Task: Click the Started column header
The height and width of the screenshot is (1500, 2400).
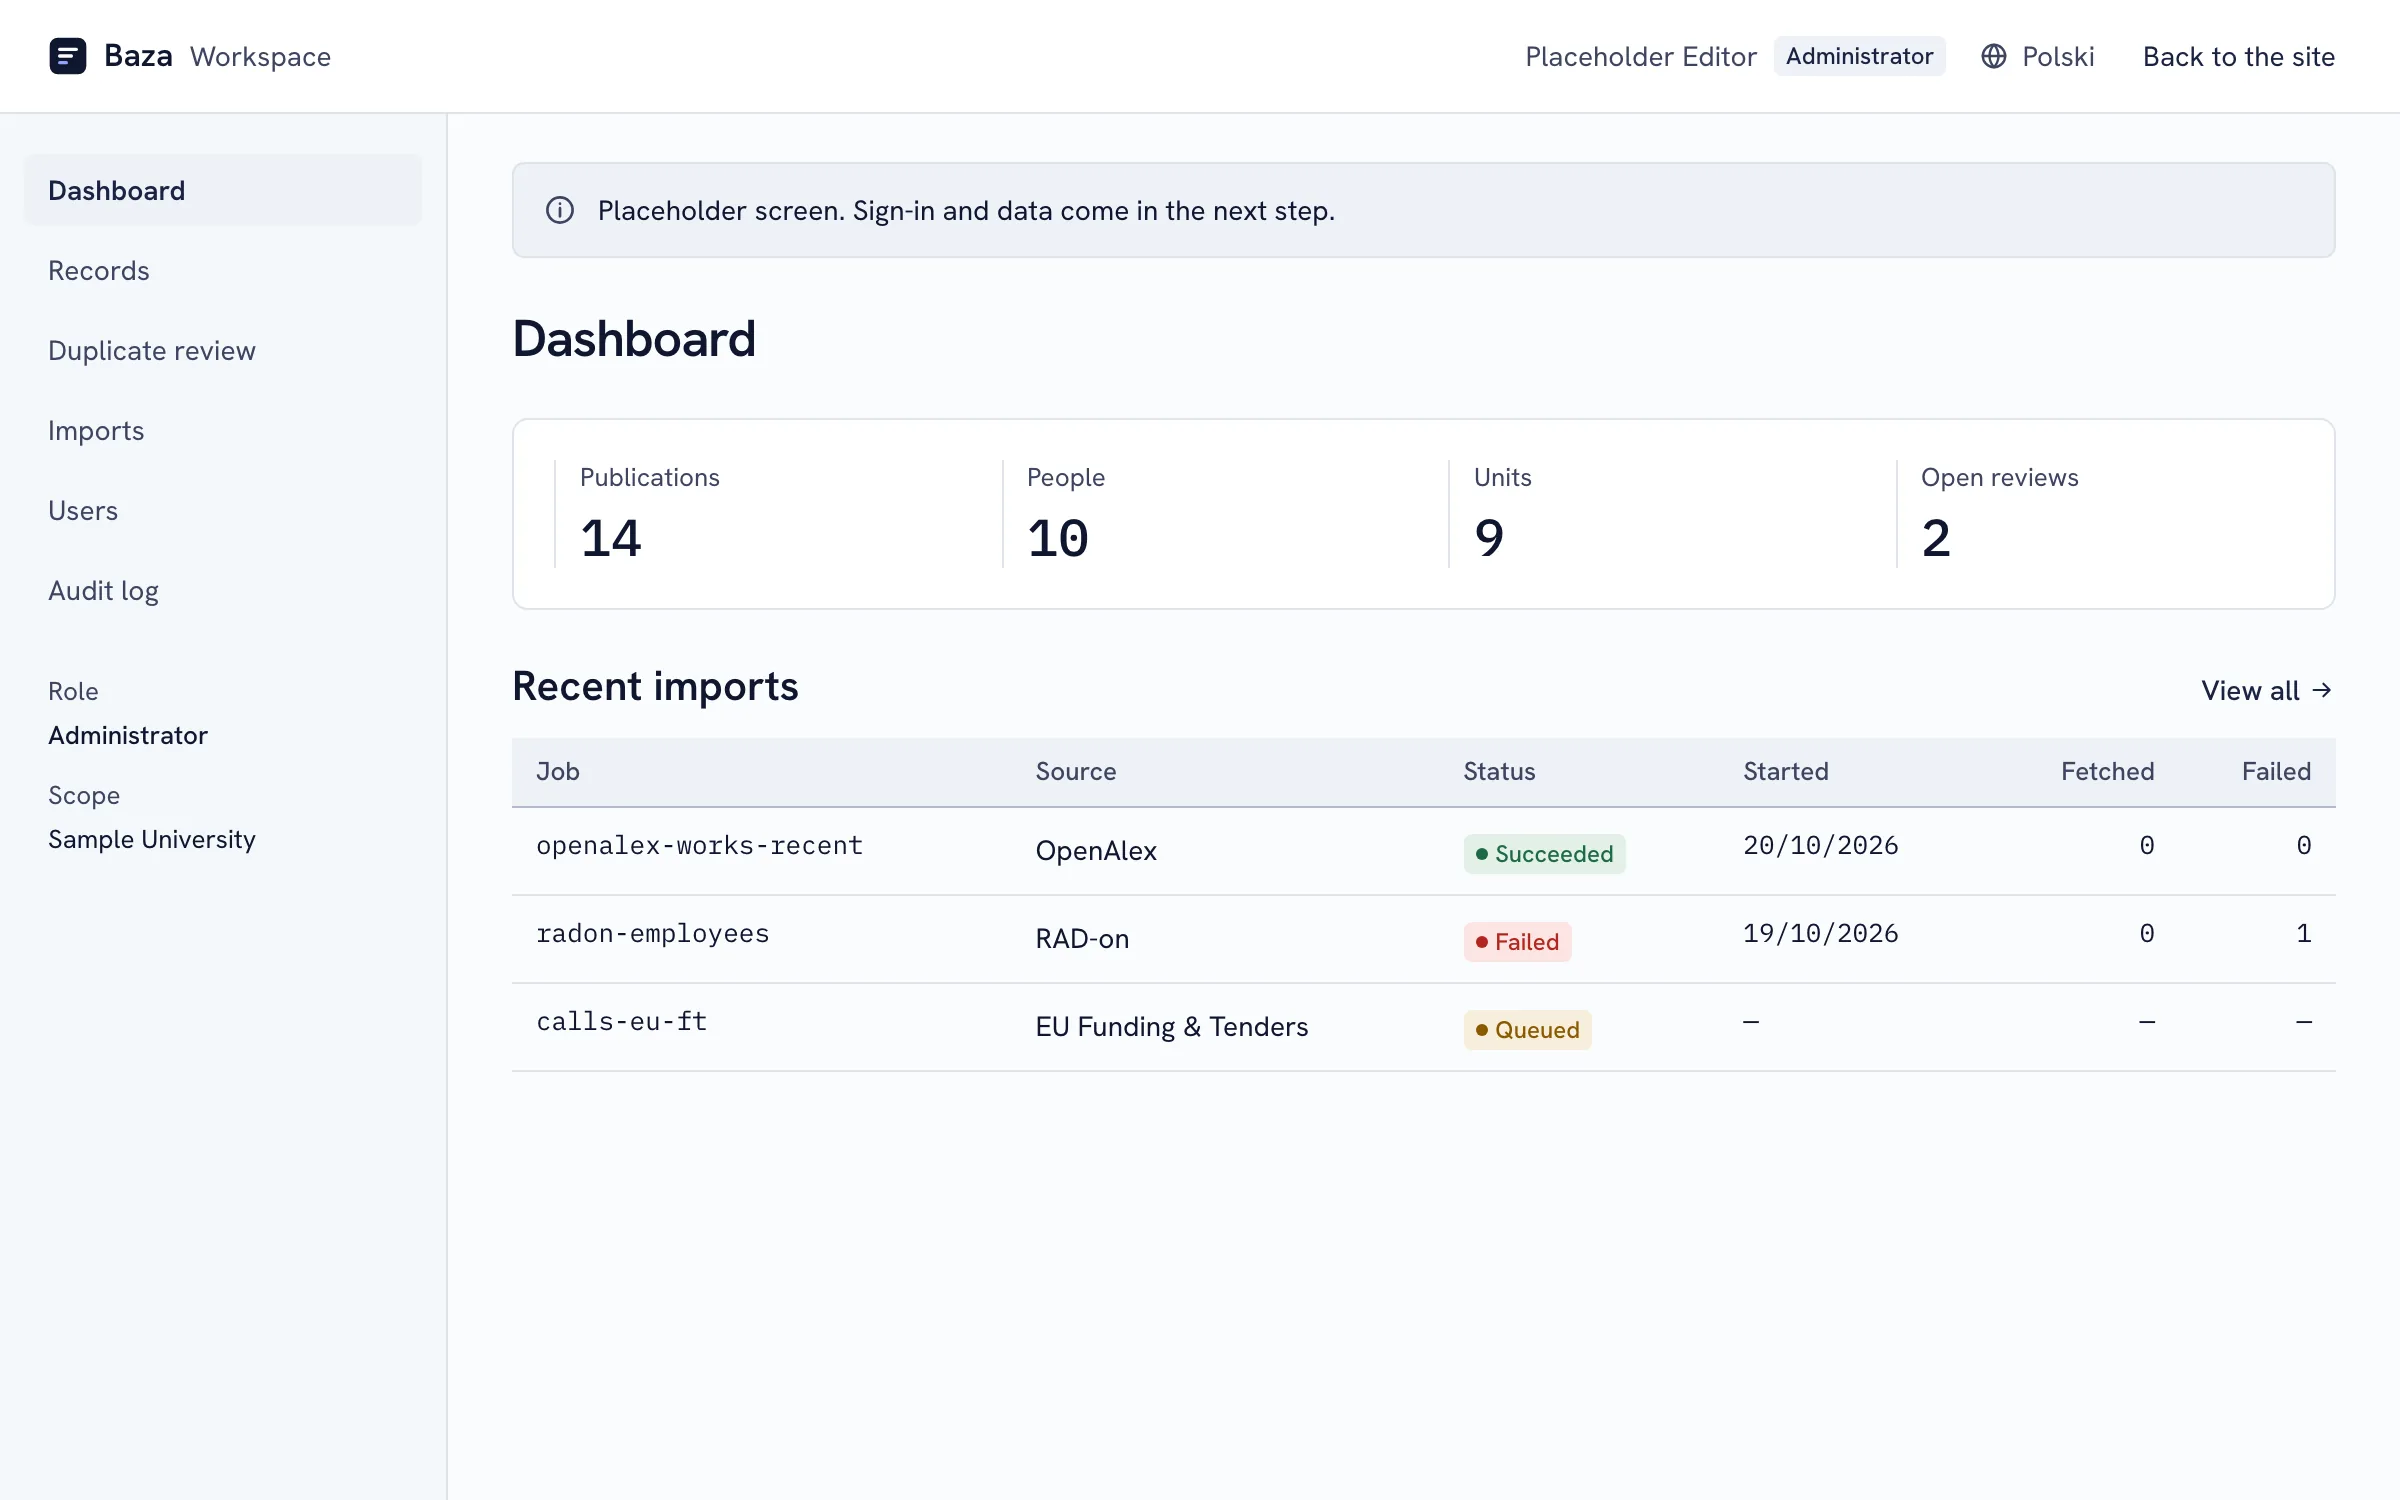Action: pyautogui.click(x=1785, y=771)
